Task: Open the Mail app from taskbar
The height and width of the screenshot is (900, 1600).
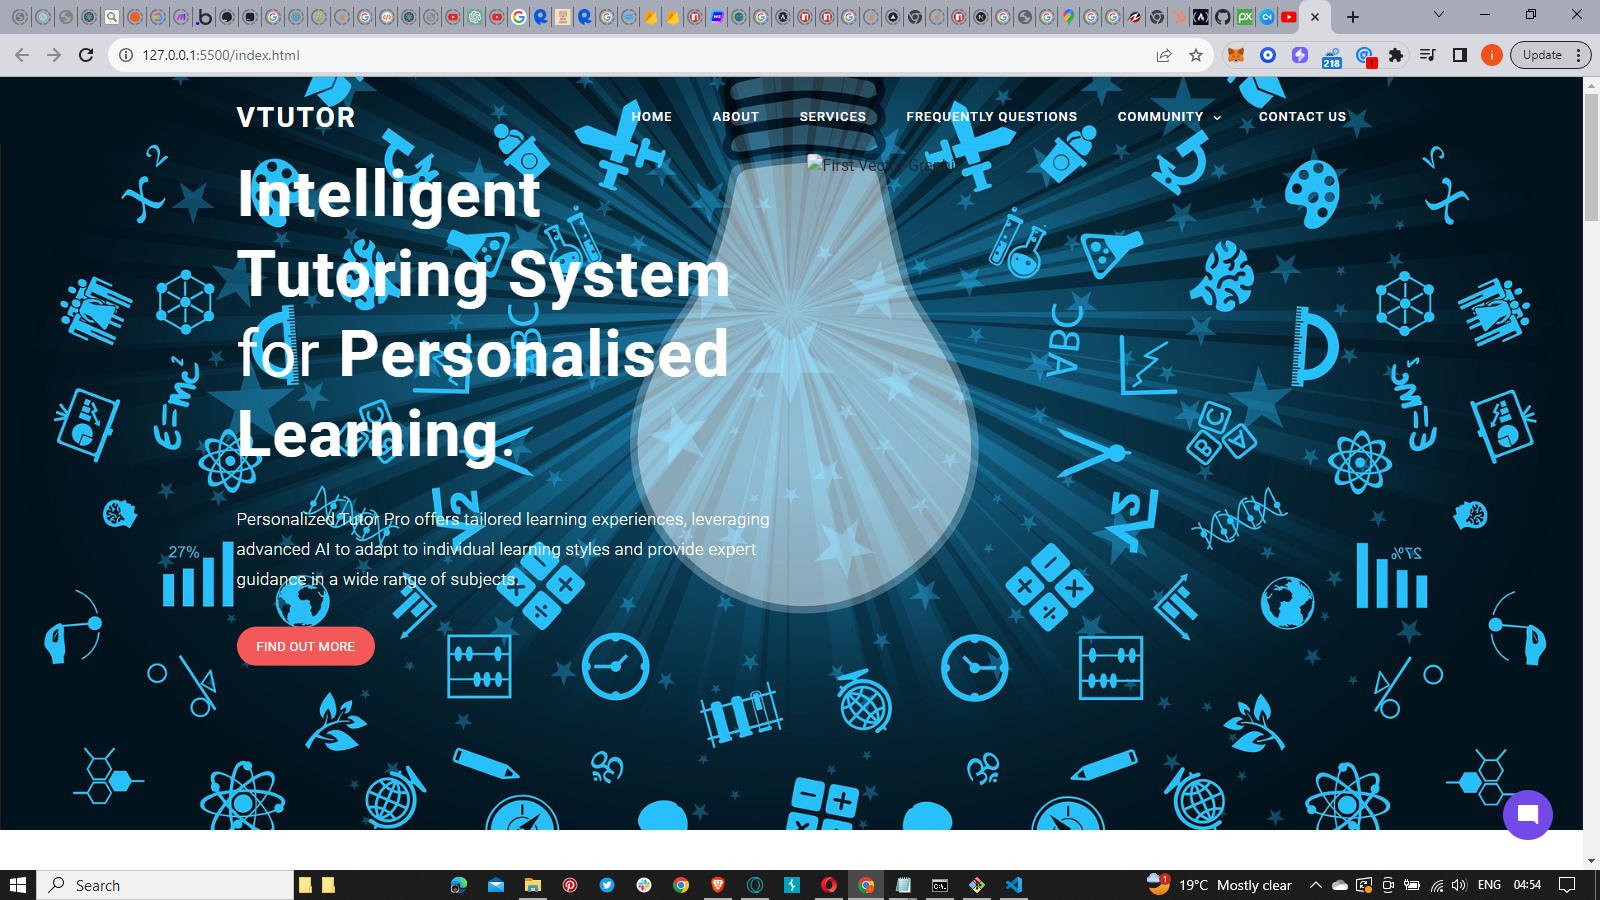Action: [x=496, y=885]
